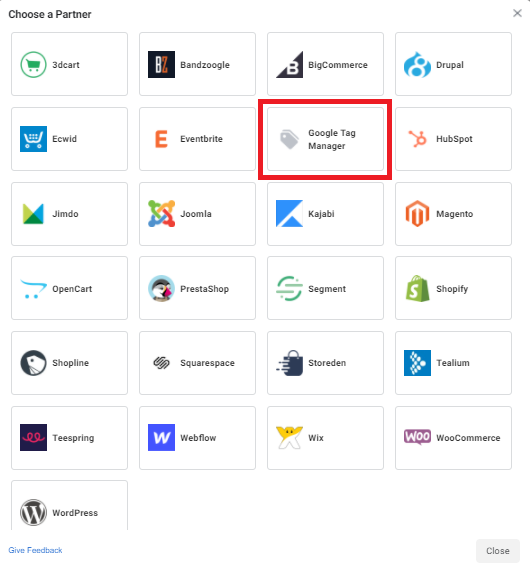Open the Give Feedback link

pyautogui.click(x=35, y=550)
